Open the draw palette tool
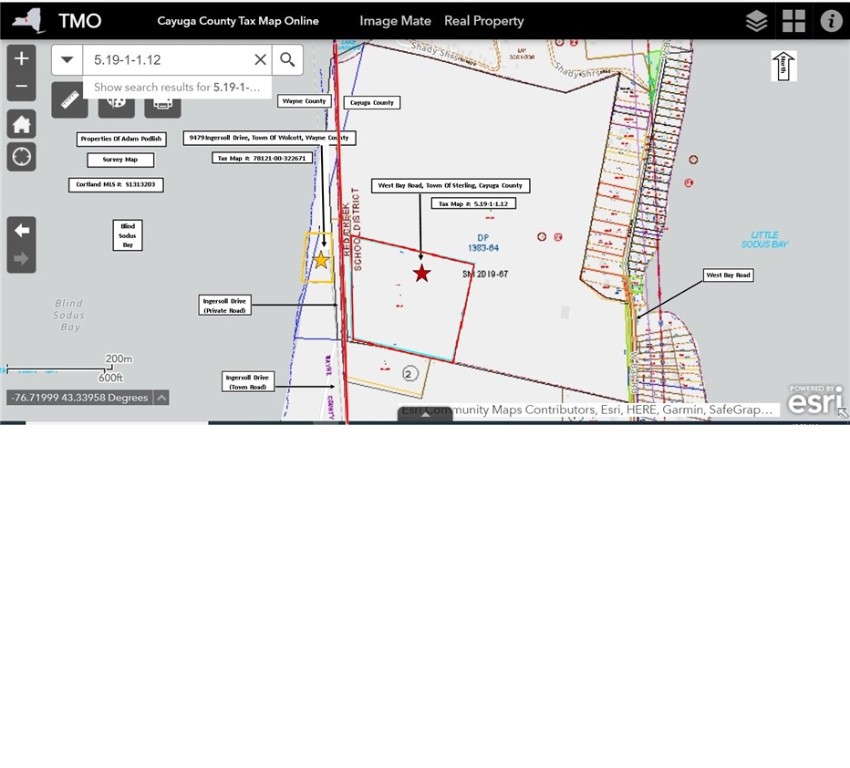Image resolution: width=850 pixels, height=768 pixels. [x=116, y=101]
